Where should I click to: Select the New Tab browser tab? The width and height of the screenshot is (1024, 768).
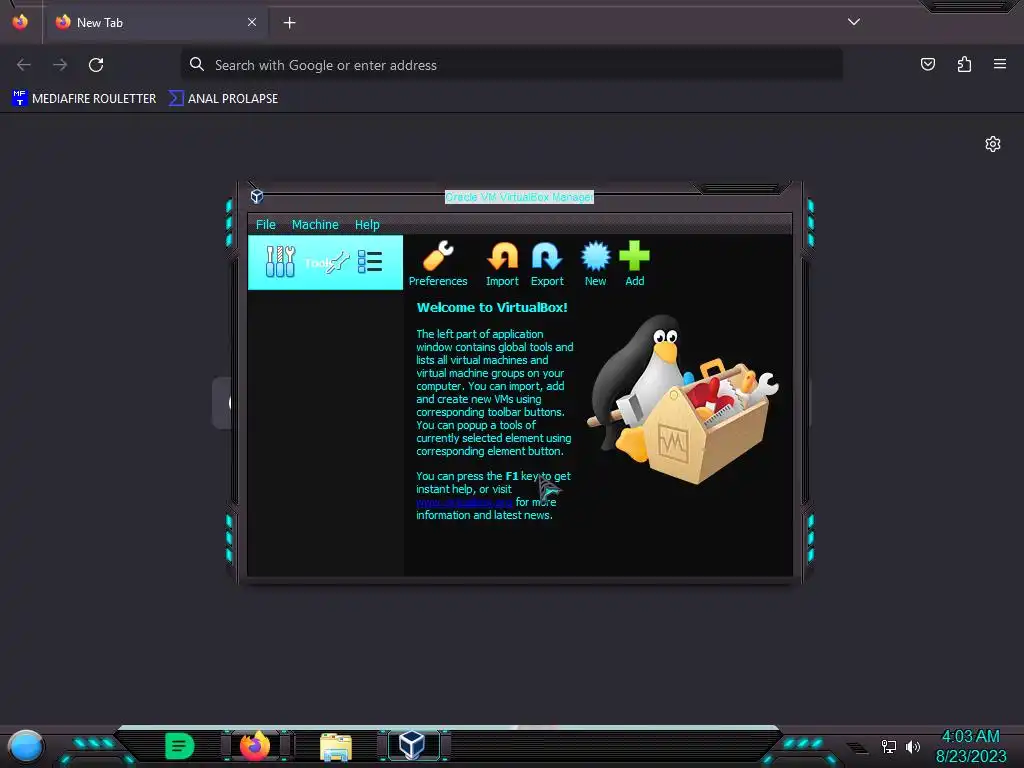coord(155,23)
